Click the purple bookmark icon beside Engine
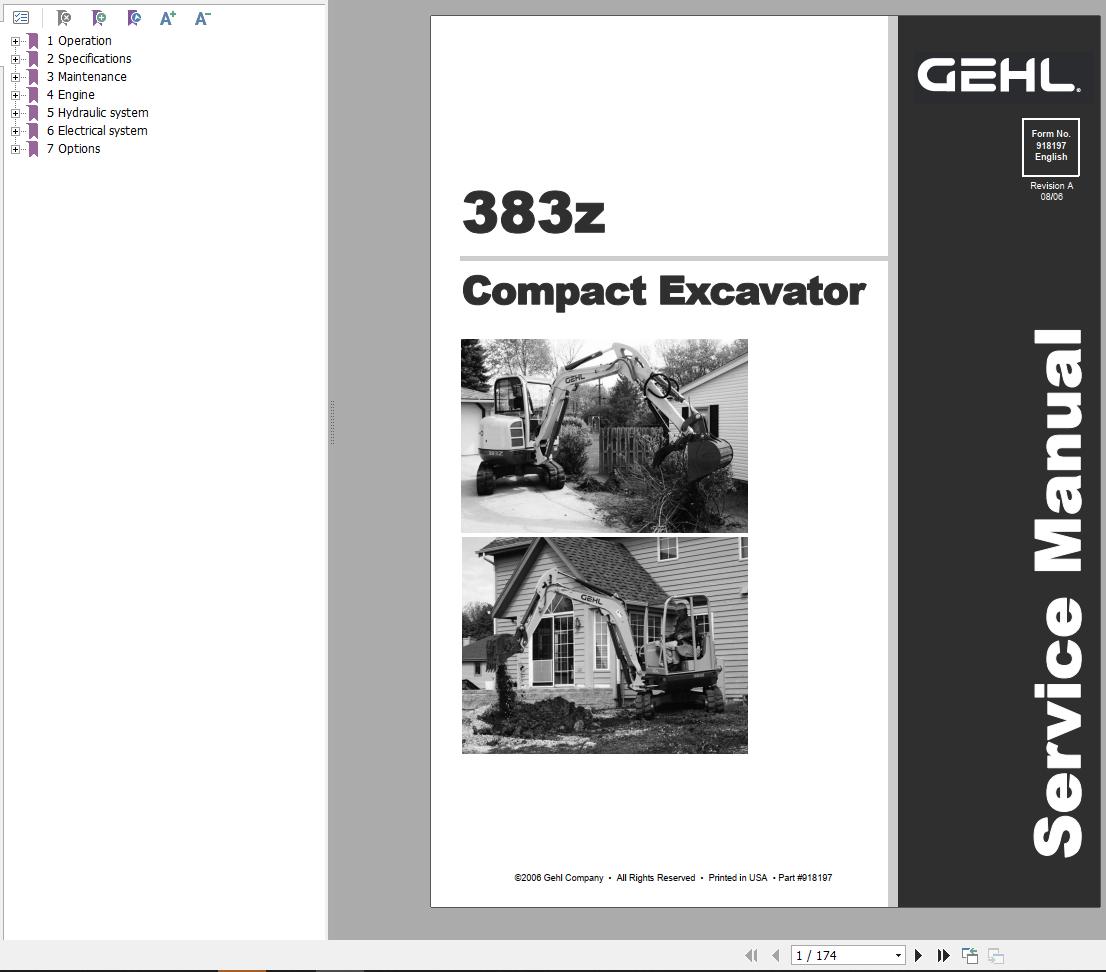Screen dimensions: 1106x972 [33, 95]
